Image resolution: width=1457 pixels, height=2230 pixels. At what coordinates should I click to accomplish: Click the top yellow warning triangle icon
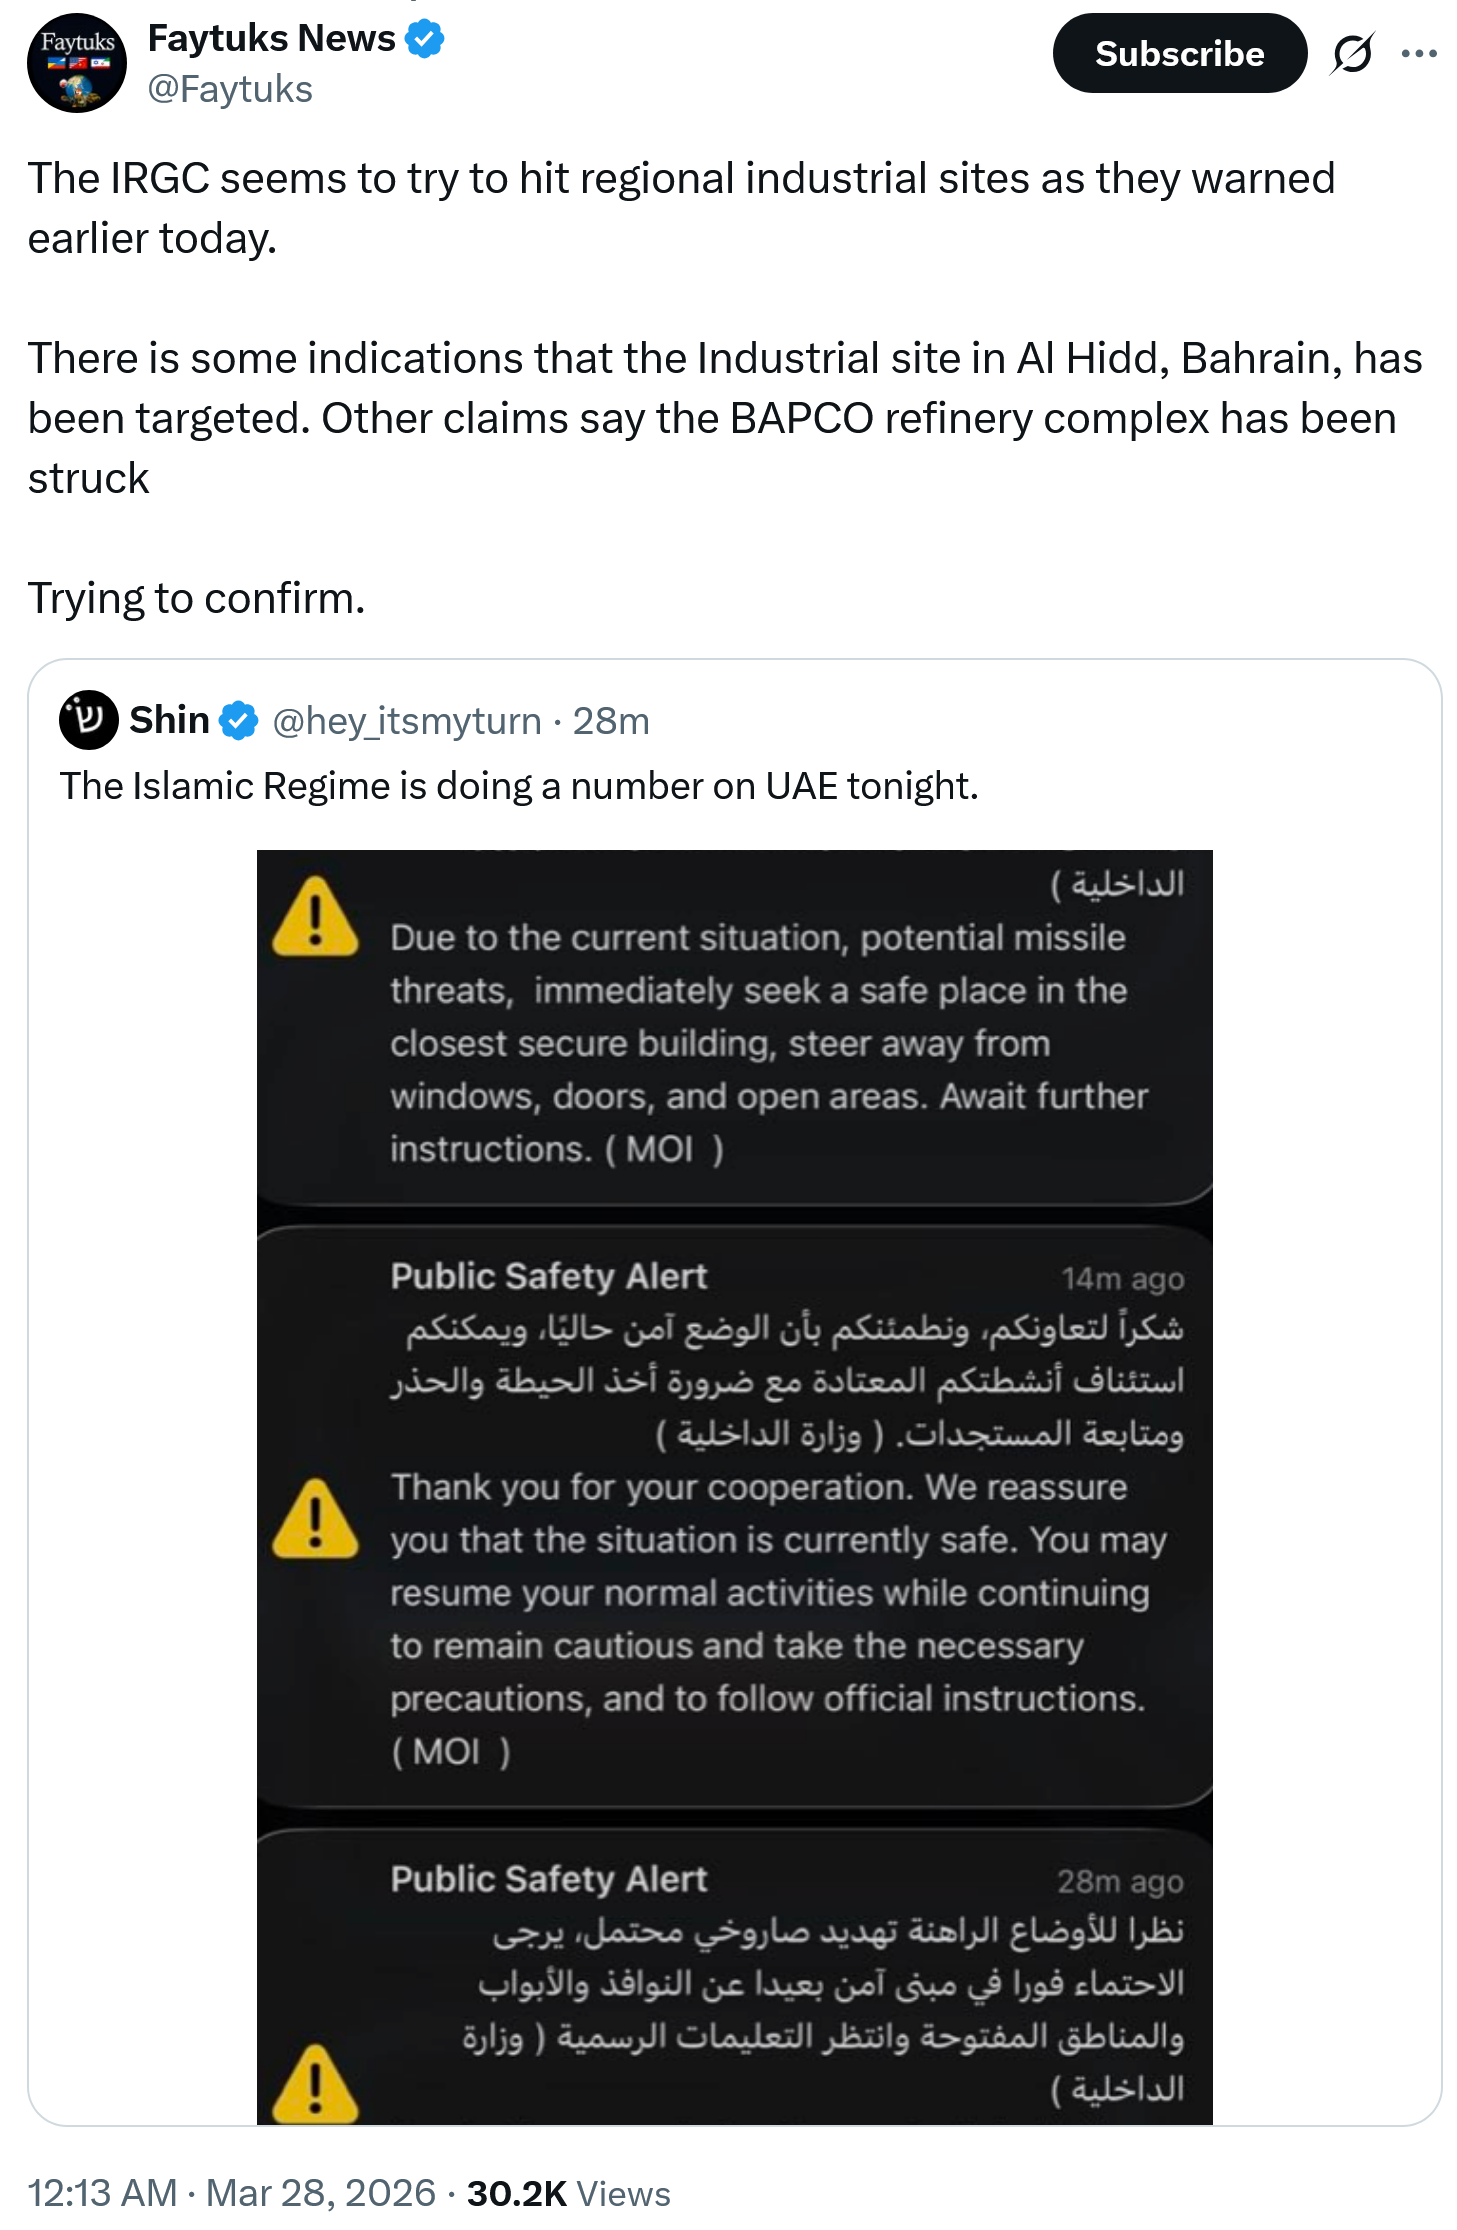(x=315, y=916)
